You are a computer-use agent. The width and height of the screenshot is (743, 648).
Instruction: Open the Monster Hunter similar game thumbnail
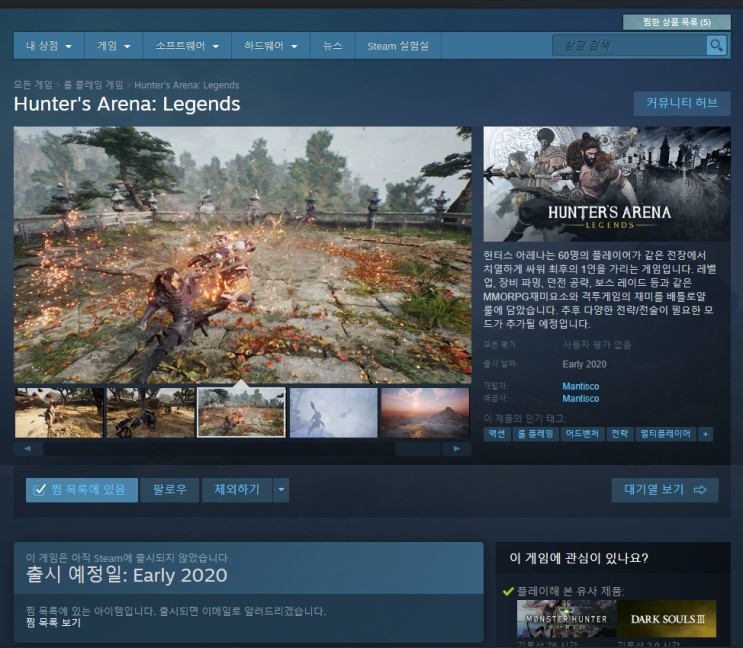click(x=566, y=618)
